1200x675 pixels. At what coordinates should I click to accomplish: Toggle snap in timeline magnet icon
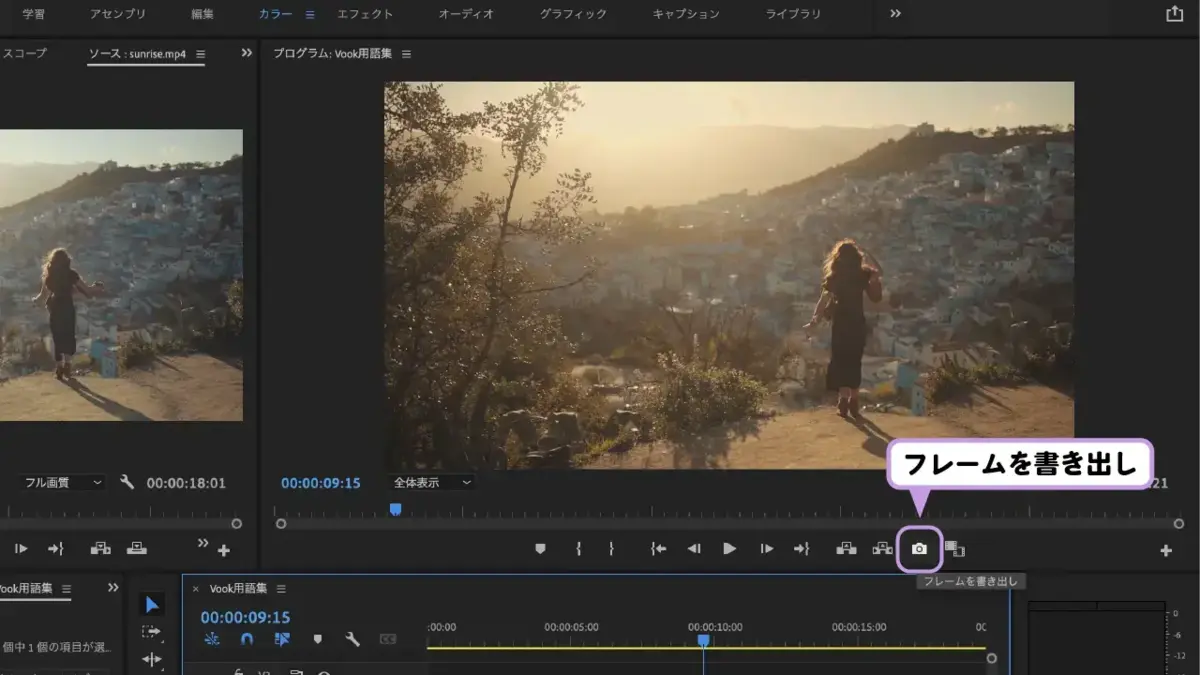[x=247, y=639]
